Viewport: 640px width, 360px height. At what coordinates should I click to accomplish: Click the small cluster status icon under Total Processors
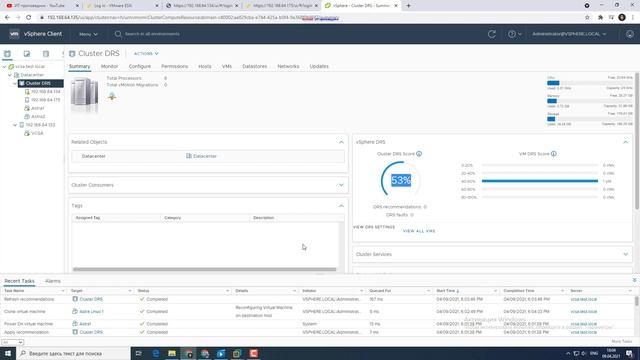point(112,96)
